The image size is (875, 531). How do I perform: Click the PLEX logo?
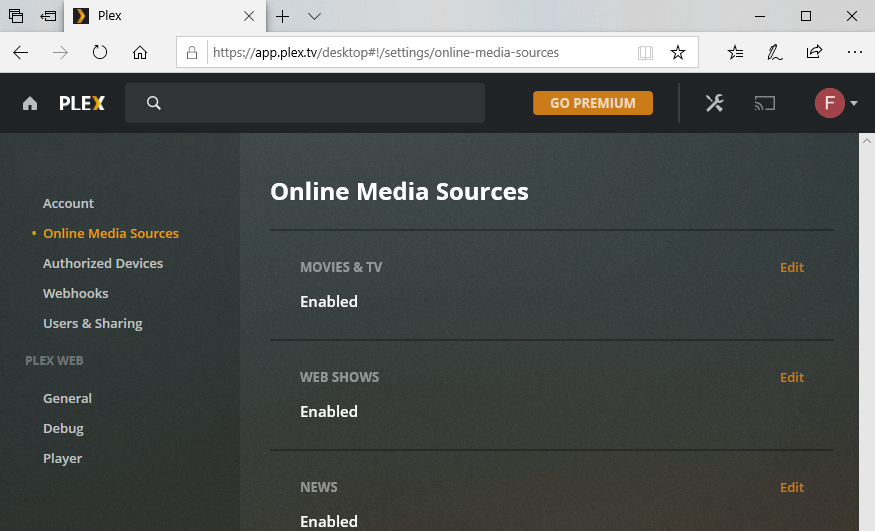[81, 103]
